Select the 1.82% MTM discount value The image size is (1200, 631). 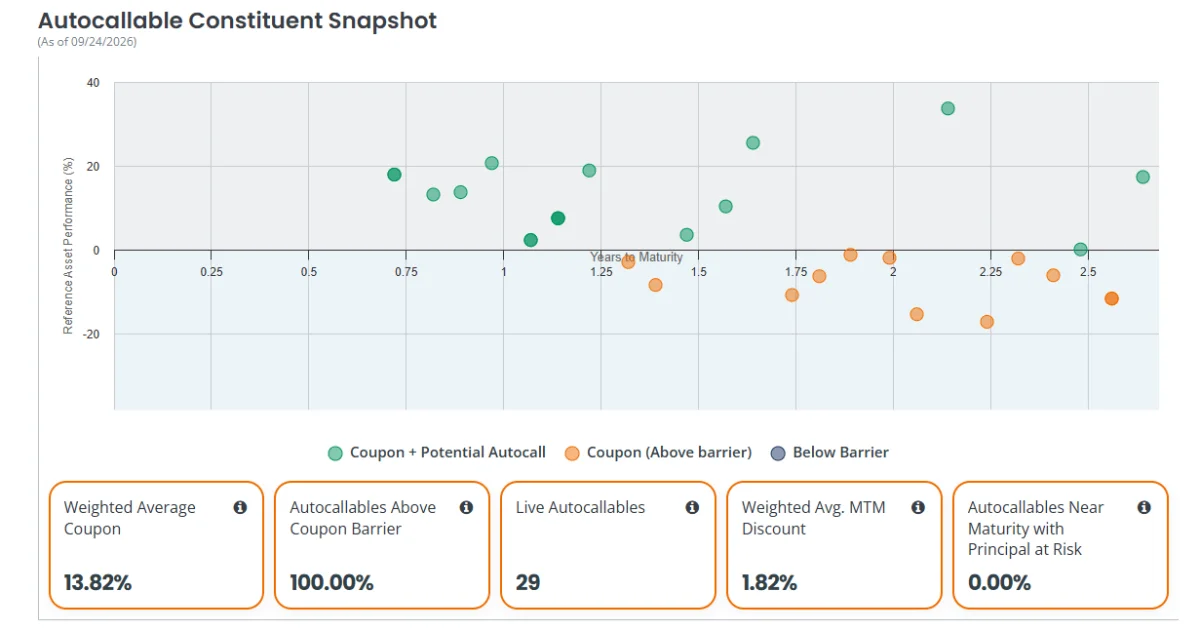click(769, 583)
